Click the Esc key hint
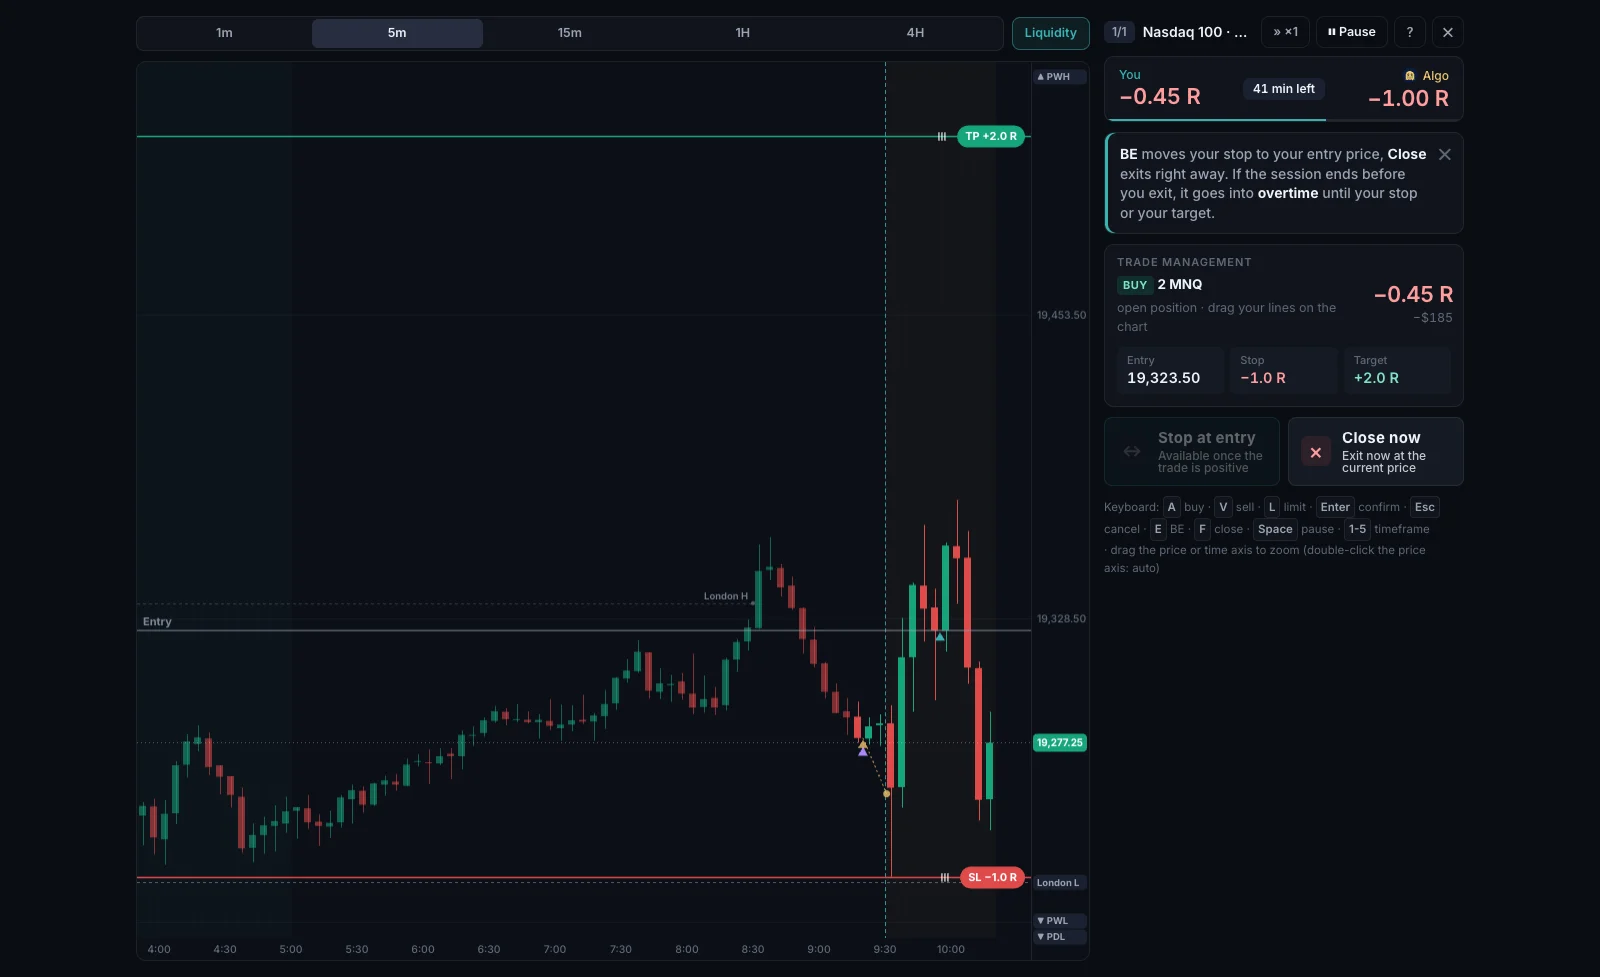This screenshot has height=977, width=1600. pyautogui.click(x=1425, y=507)
